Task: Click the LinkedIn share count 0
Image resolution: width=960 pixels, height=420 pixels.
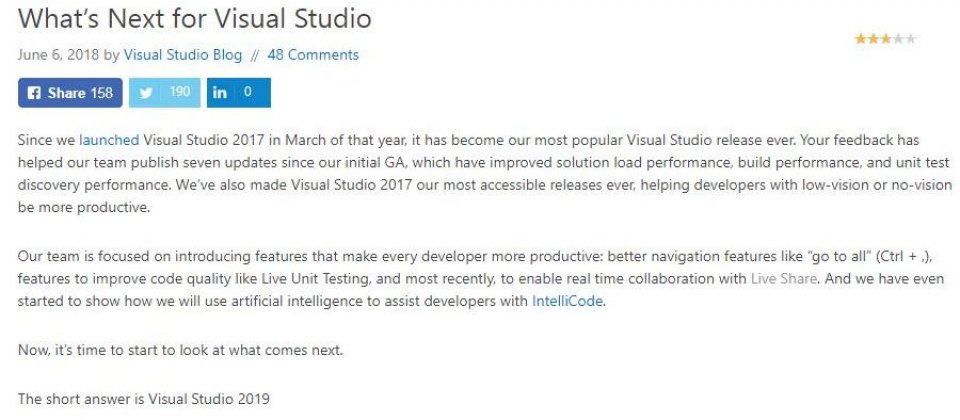Action: (247, 92)
